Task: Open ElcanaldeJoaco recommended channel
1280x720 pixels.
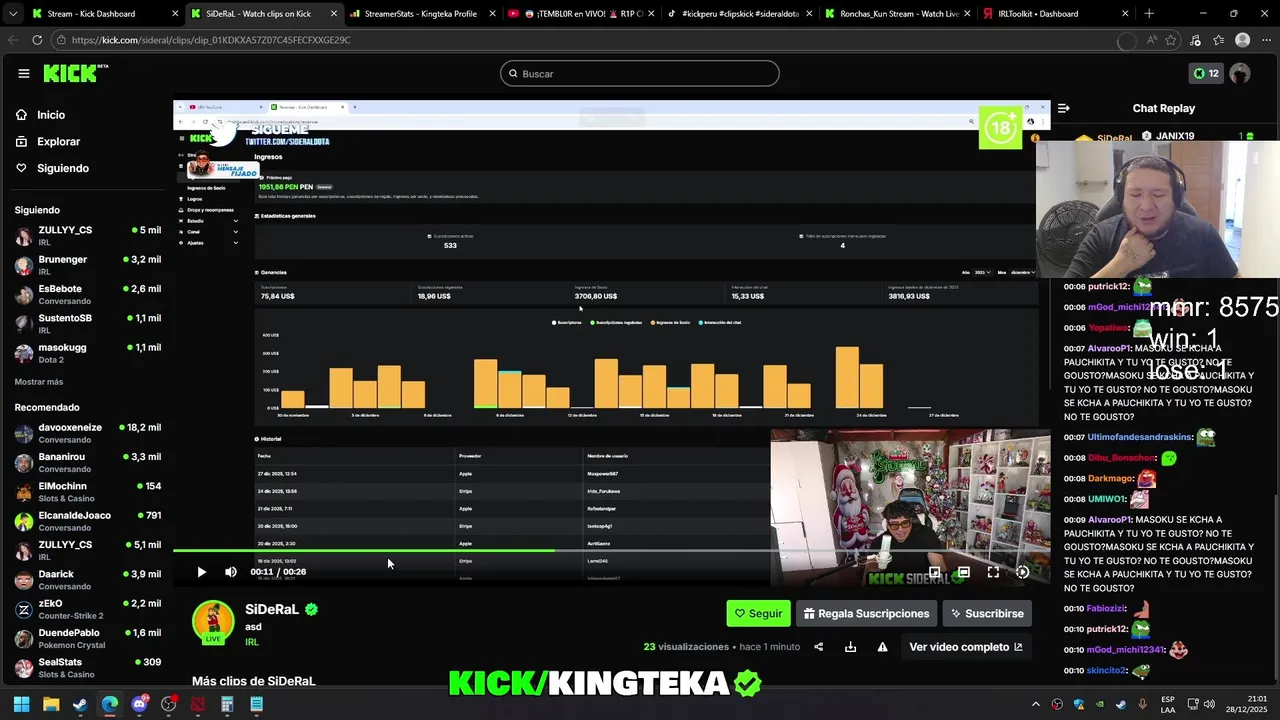Action: point(88,521)
